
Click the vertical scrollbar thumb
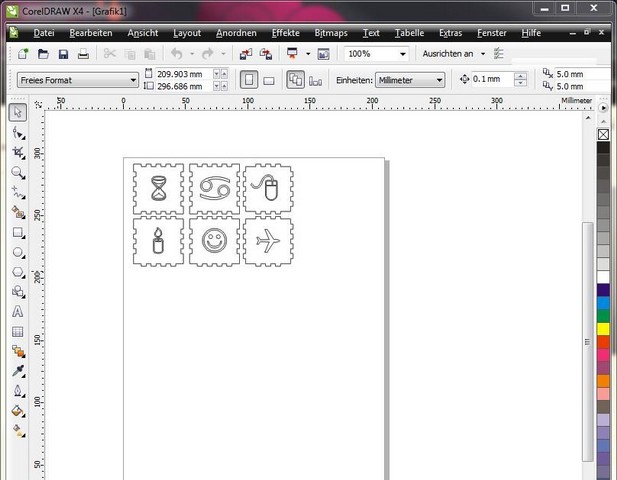[x=587, y=342]
